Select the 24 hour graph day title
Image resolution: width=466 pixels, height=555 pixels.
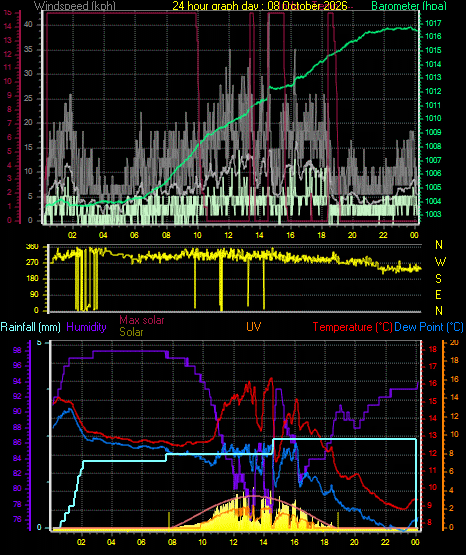point(260,5)
